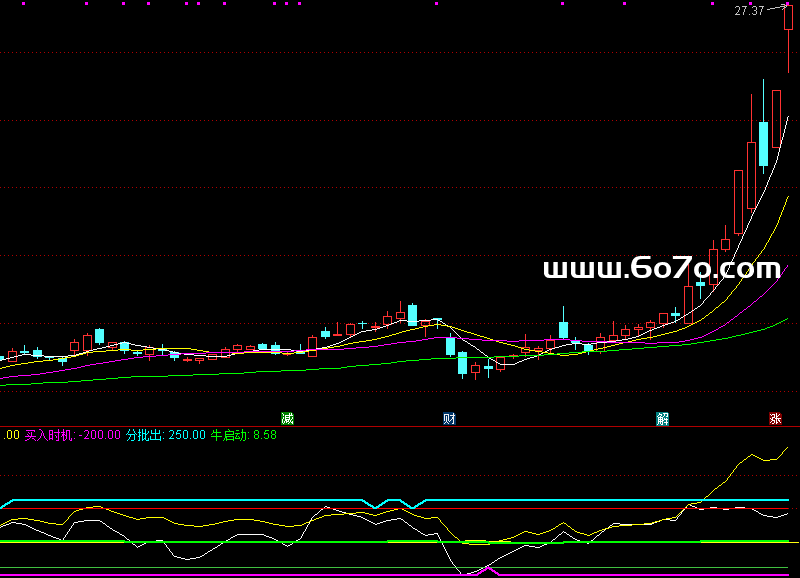Viewport: 800px width, 578px height.
Task: Click the yellow indicator line peak at far right
Action: coord(788,448)
